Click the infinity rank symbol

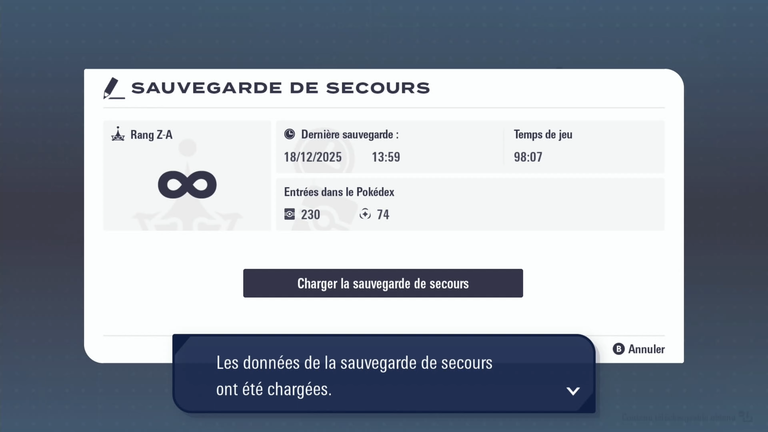pyautogui.click(x=187, y=184)
